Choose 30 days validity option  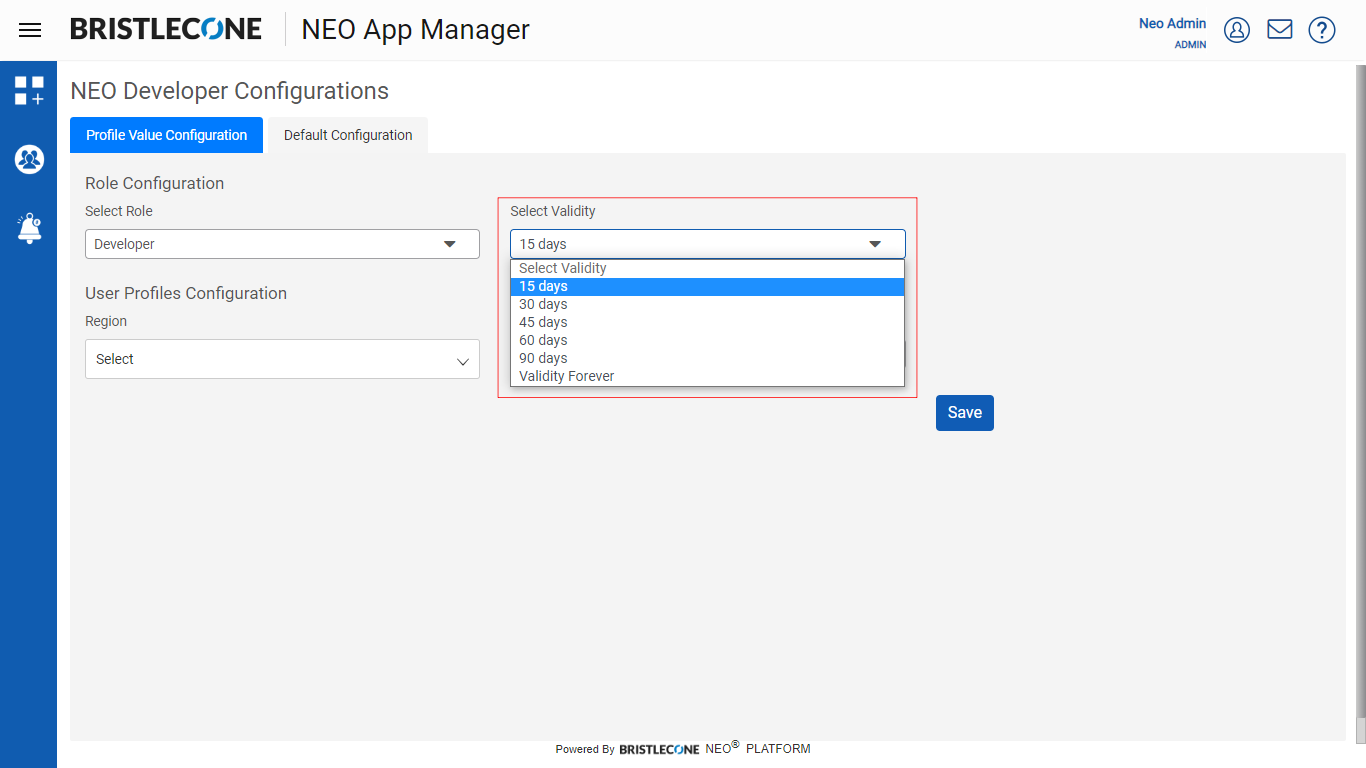click(708, 304)
